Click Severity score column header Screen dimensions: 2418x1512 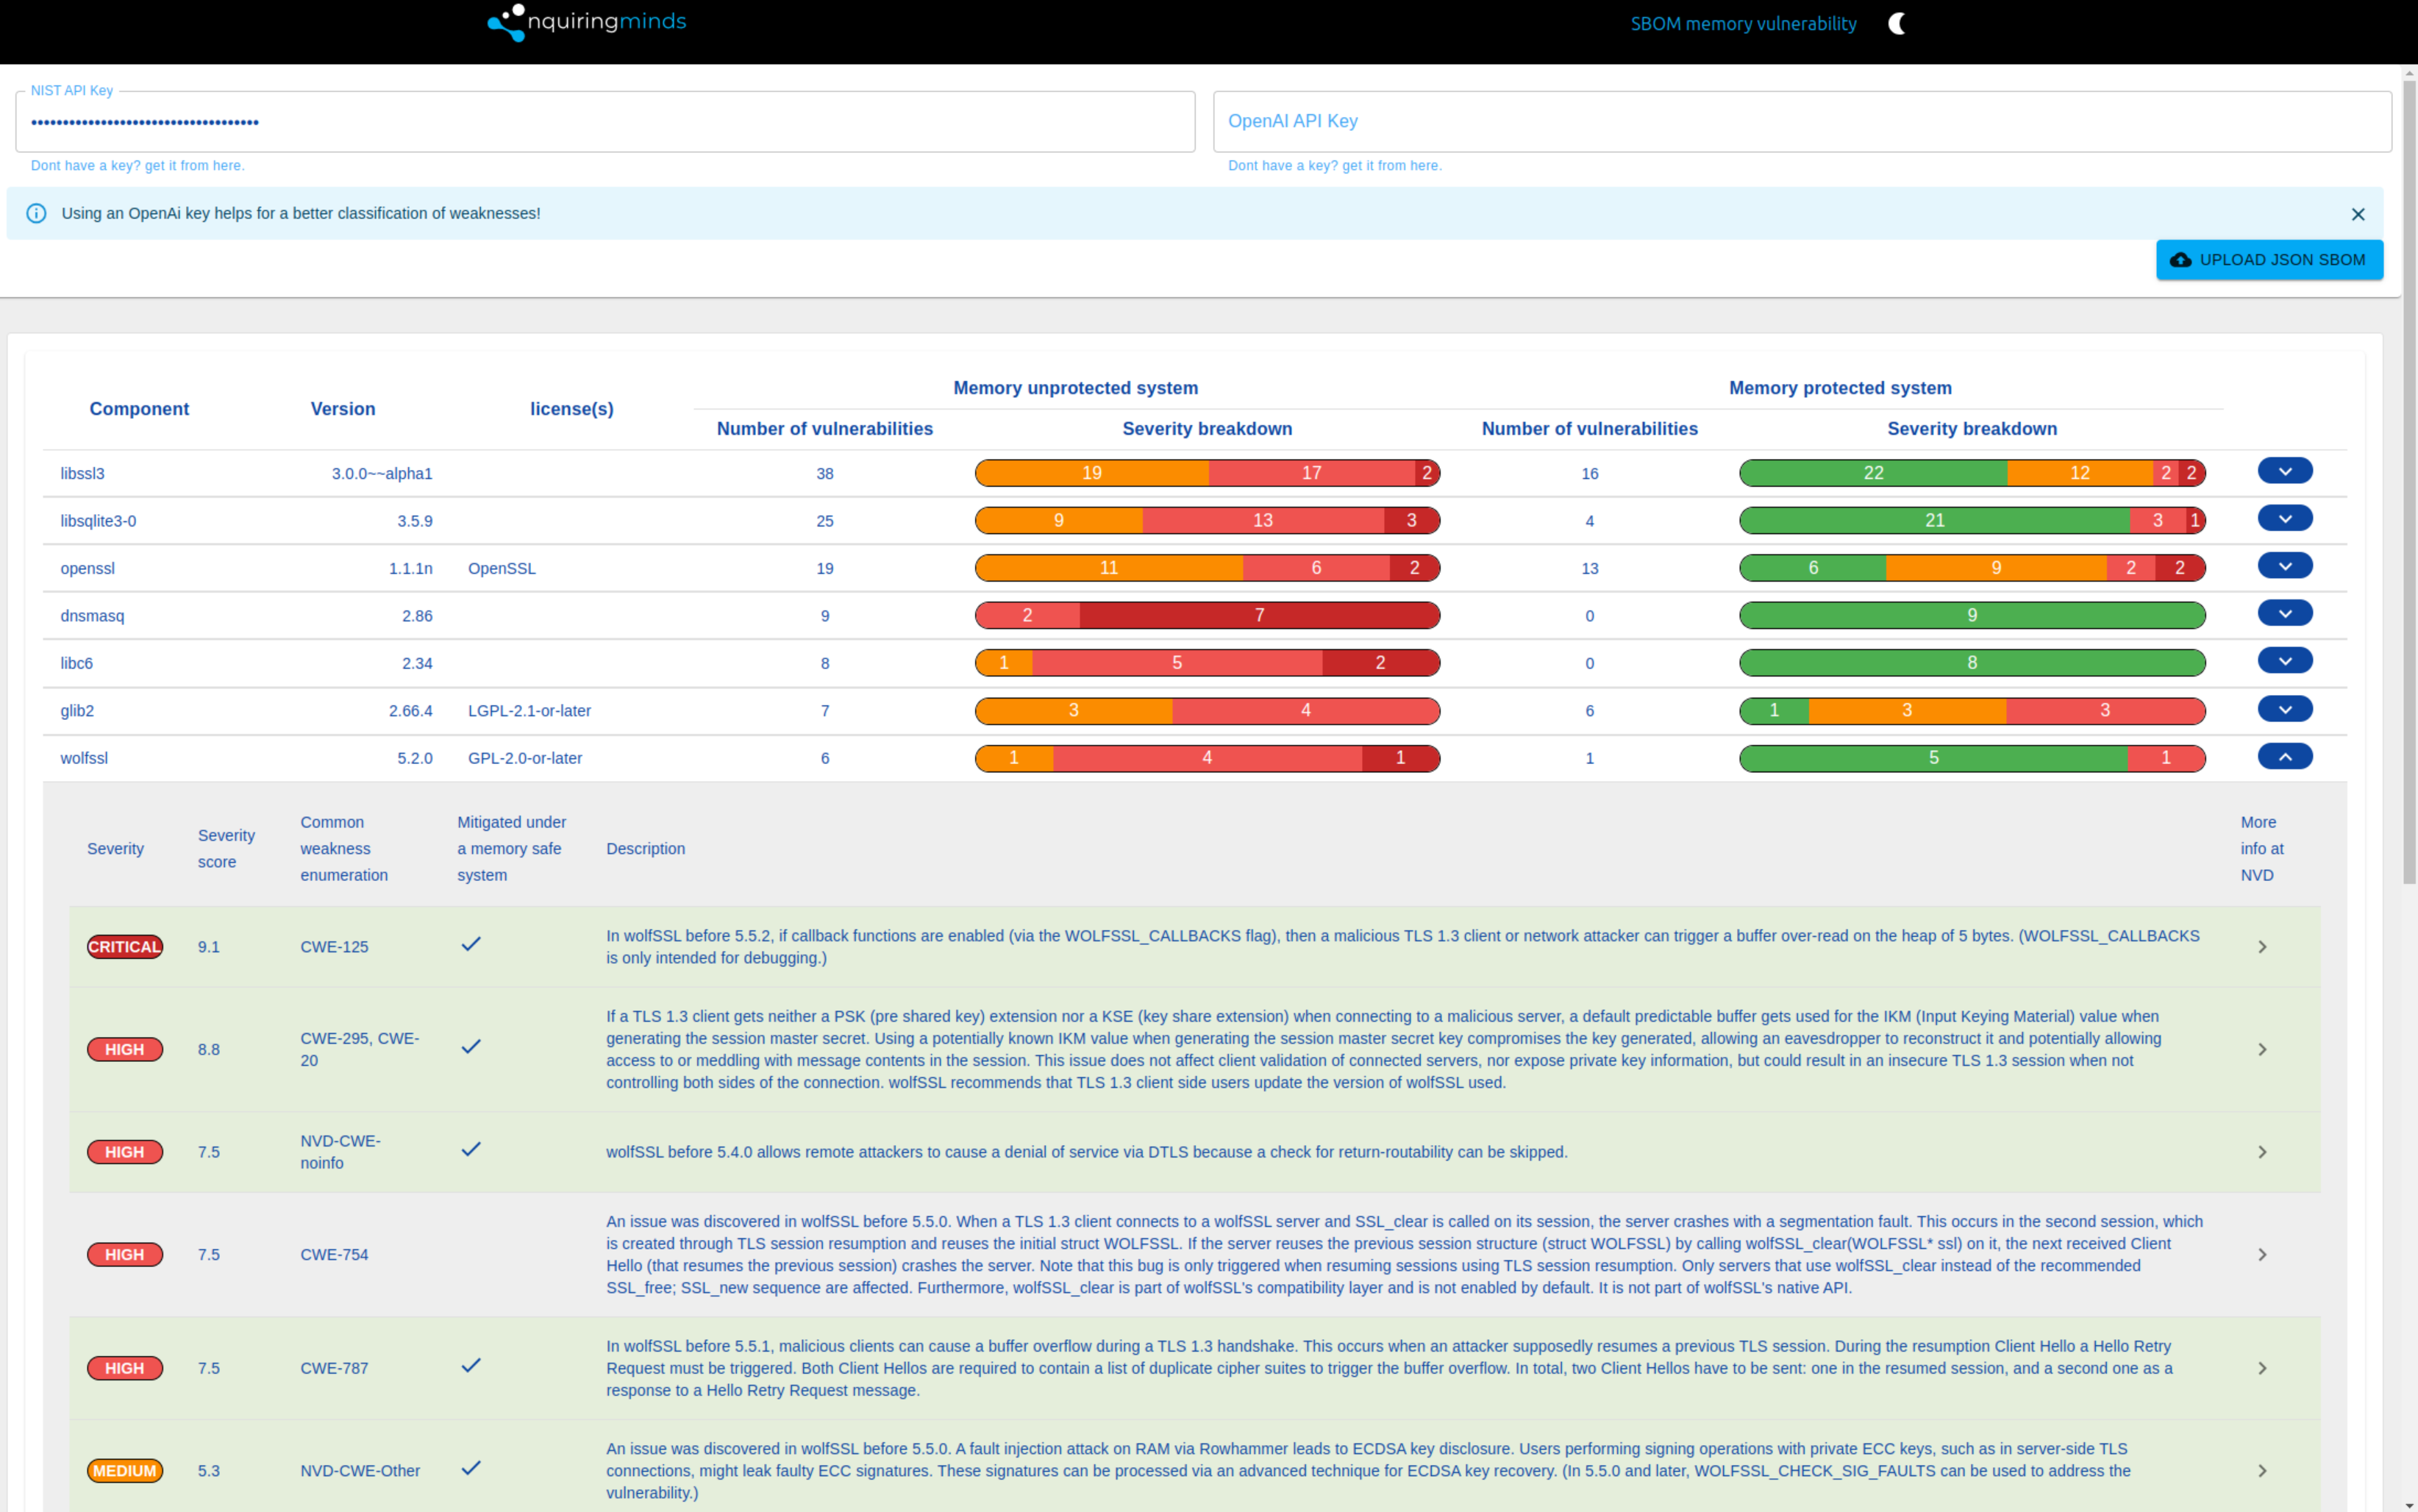226,849
